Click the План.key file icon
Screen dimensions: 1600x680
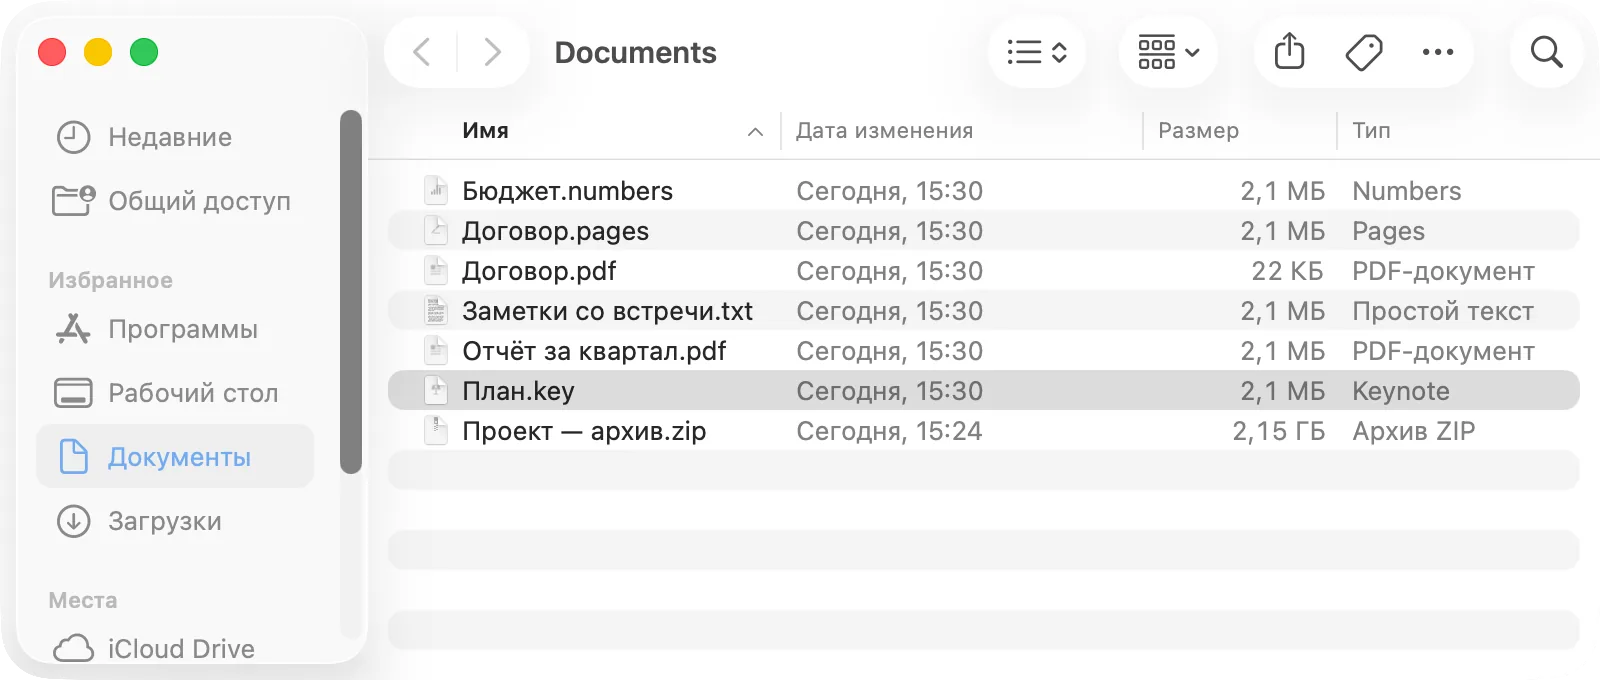point(436,390)
